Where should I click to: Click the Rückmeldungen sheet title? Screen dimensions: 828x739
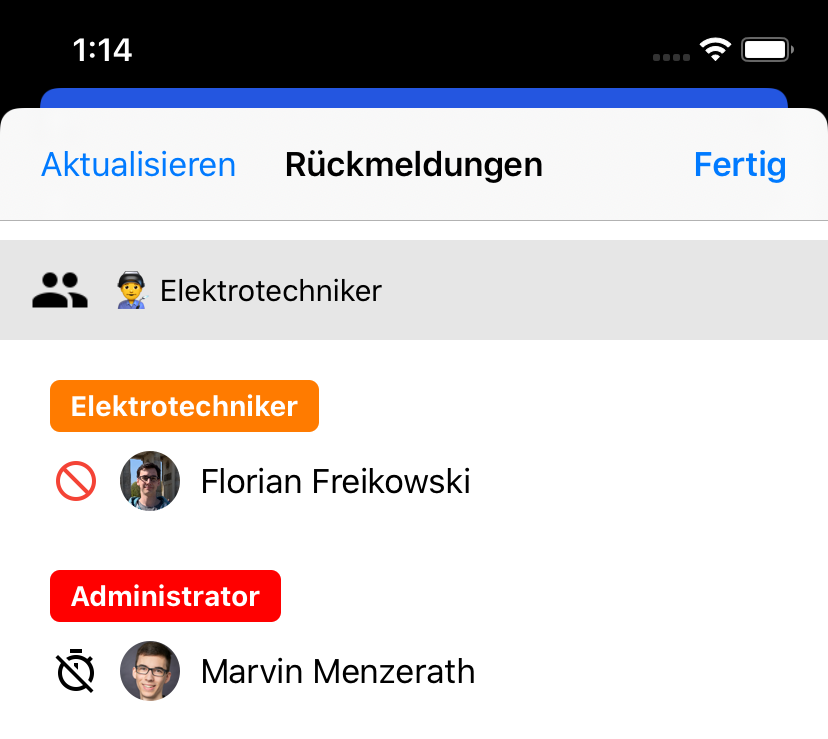click(413, 164)
